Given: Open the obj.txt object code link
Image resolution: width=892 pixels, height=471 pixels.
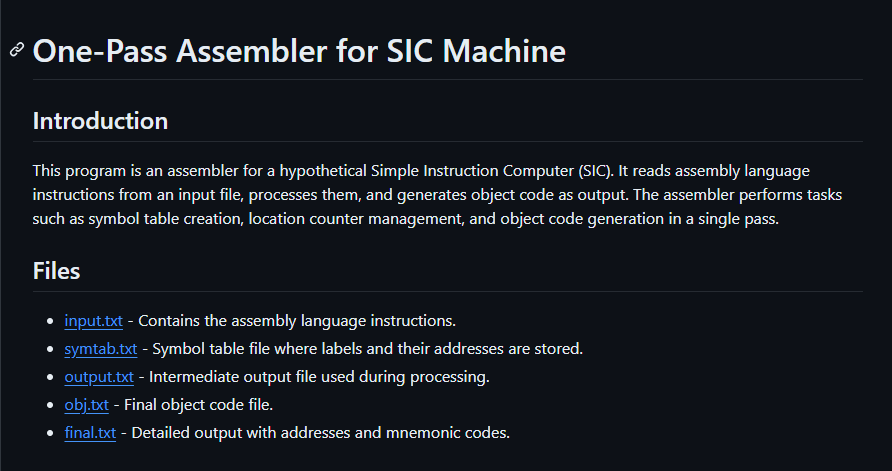Looking at the screenshot, I should 86,404.
